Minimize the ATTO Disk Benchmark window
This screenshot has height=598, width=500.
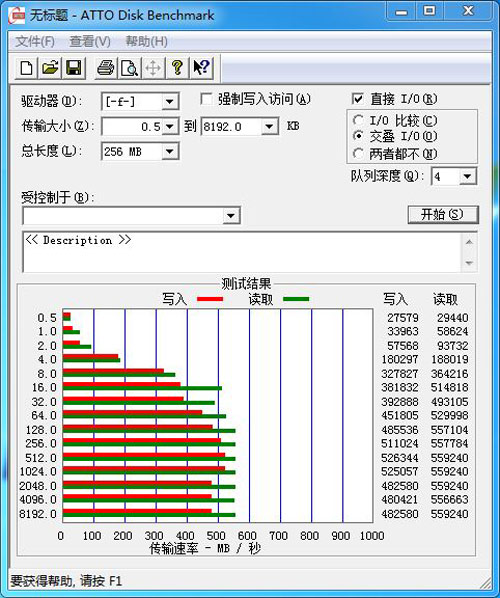[x=401, y=13]
